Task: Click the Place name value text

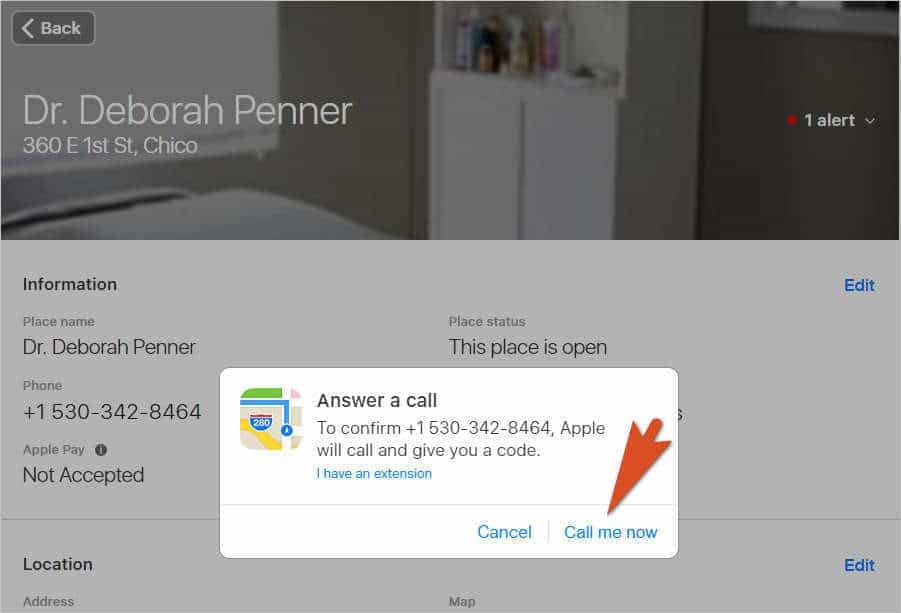Action: (x=109, y=347)
